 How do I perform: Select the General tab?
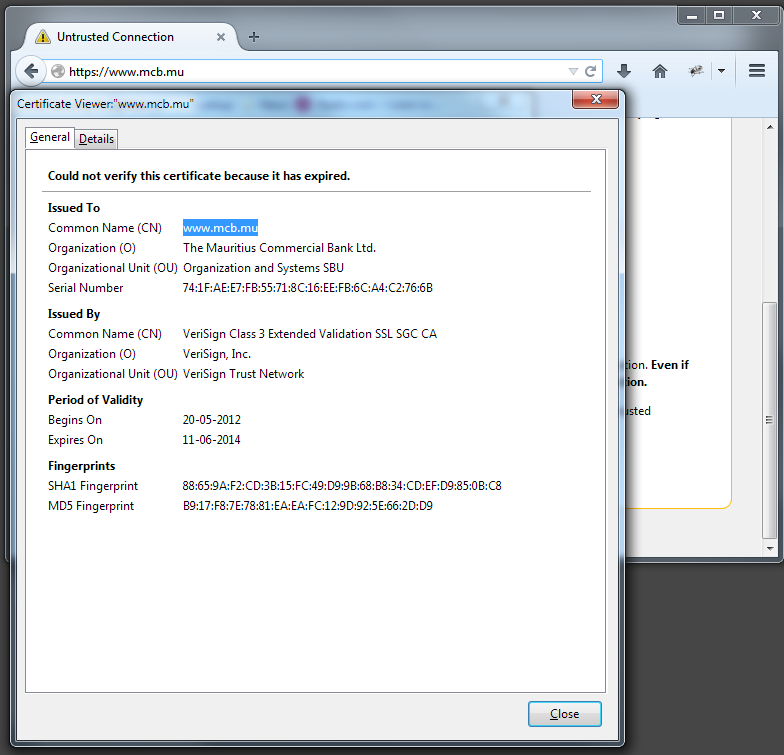click(x=50, y=138)
